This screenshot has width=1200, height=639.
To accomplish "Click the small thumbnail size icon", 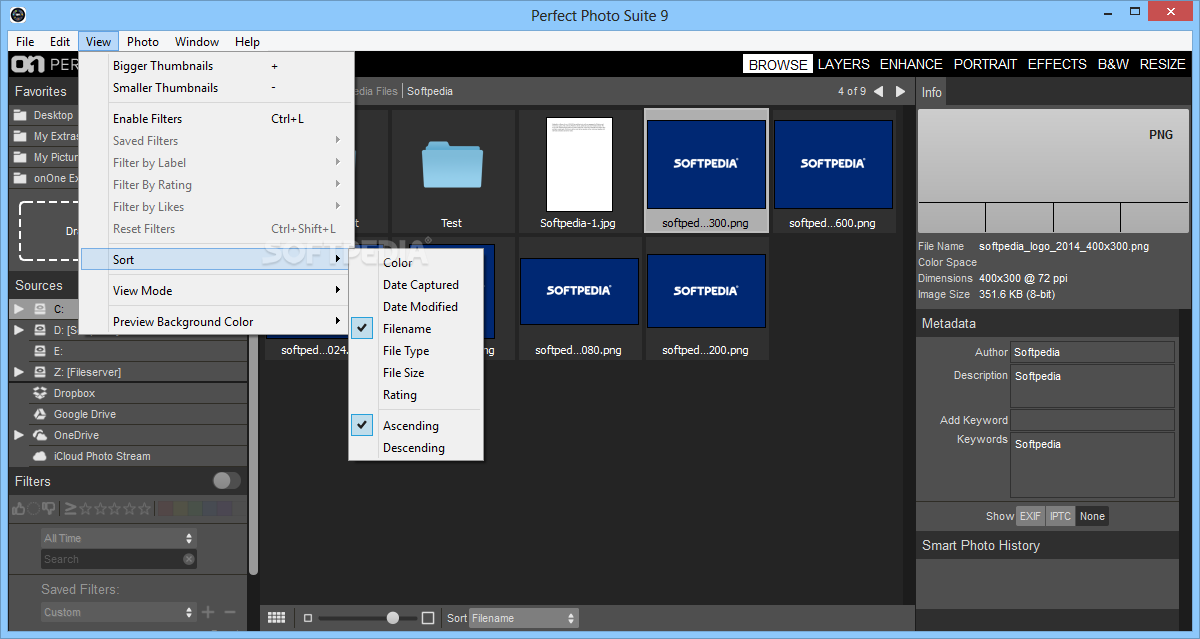I will pos(308,618).
